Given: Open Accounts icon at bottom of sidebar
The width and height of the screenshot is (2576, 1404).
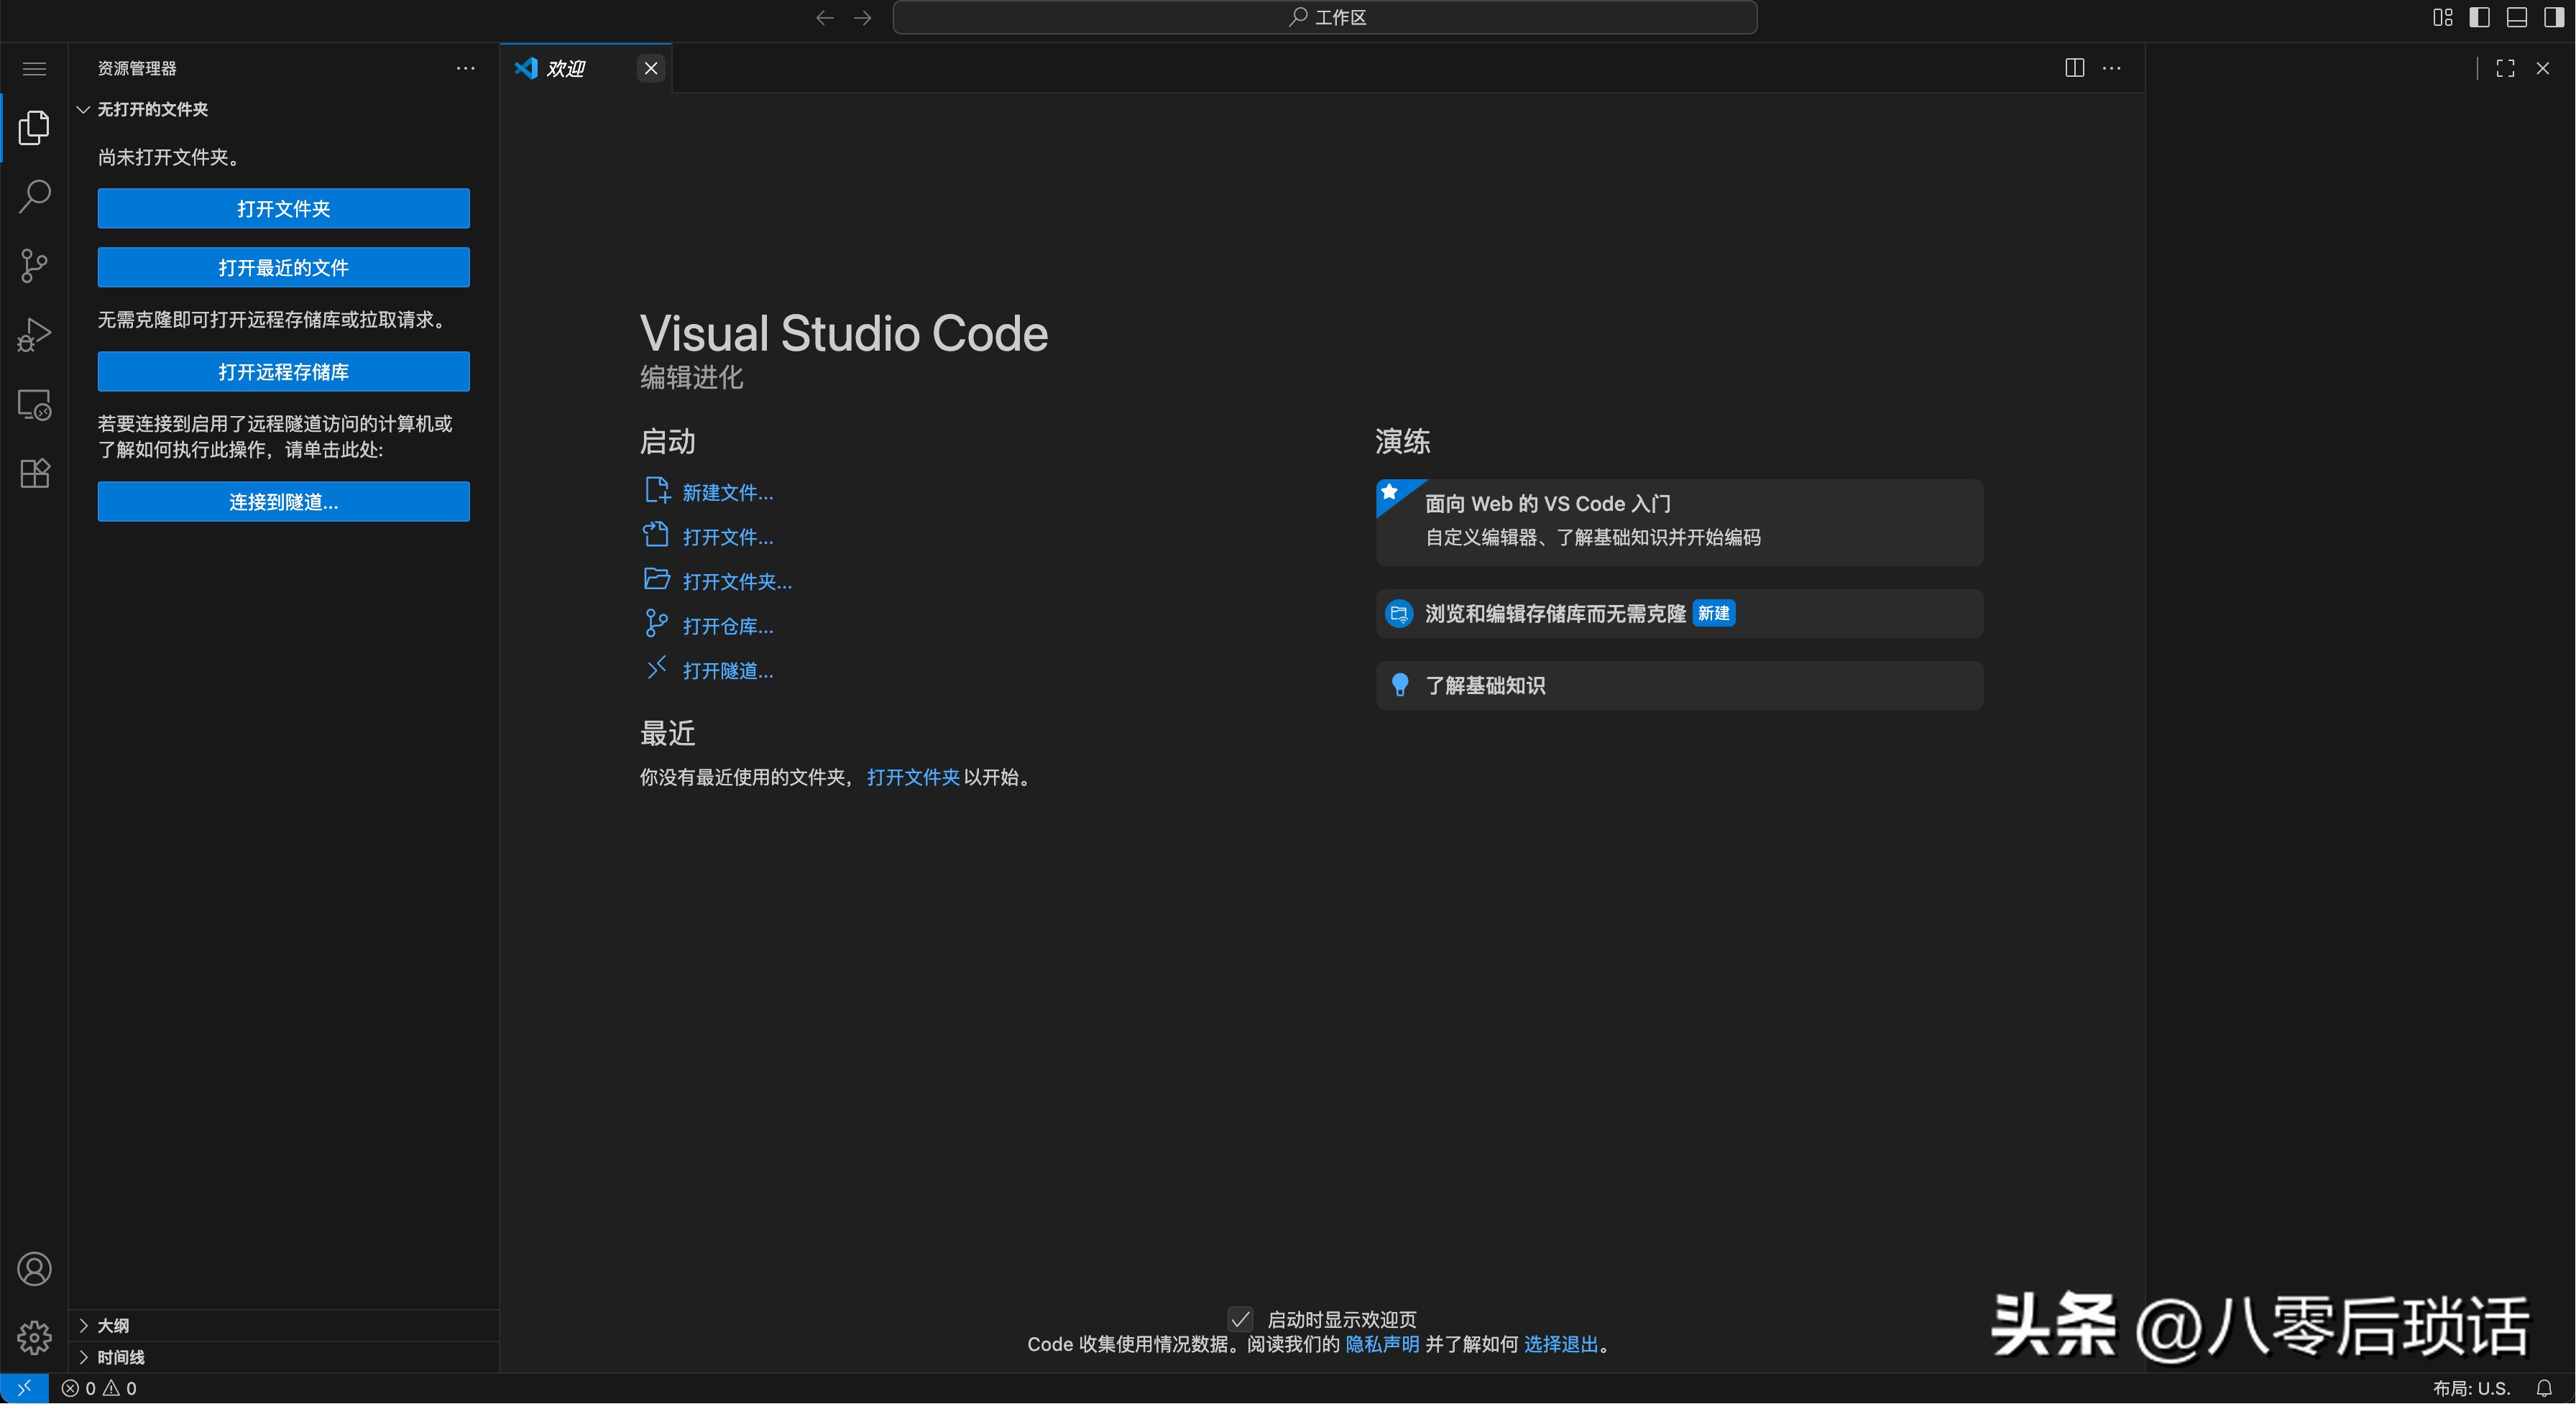Looking at the screenshot, I should pyautogui.click(x=34, y=1269).
